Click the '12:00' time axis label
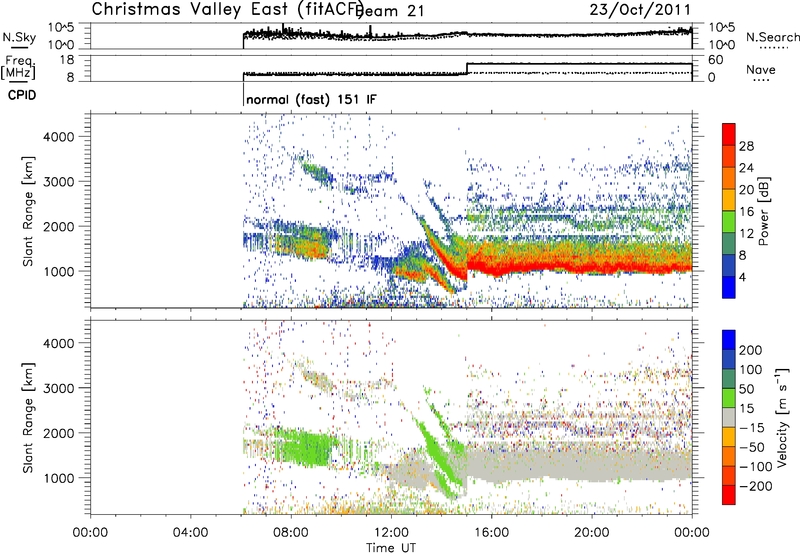Image resolution: width=800 pixels, height=554 pixels. point(391,533)
